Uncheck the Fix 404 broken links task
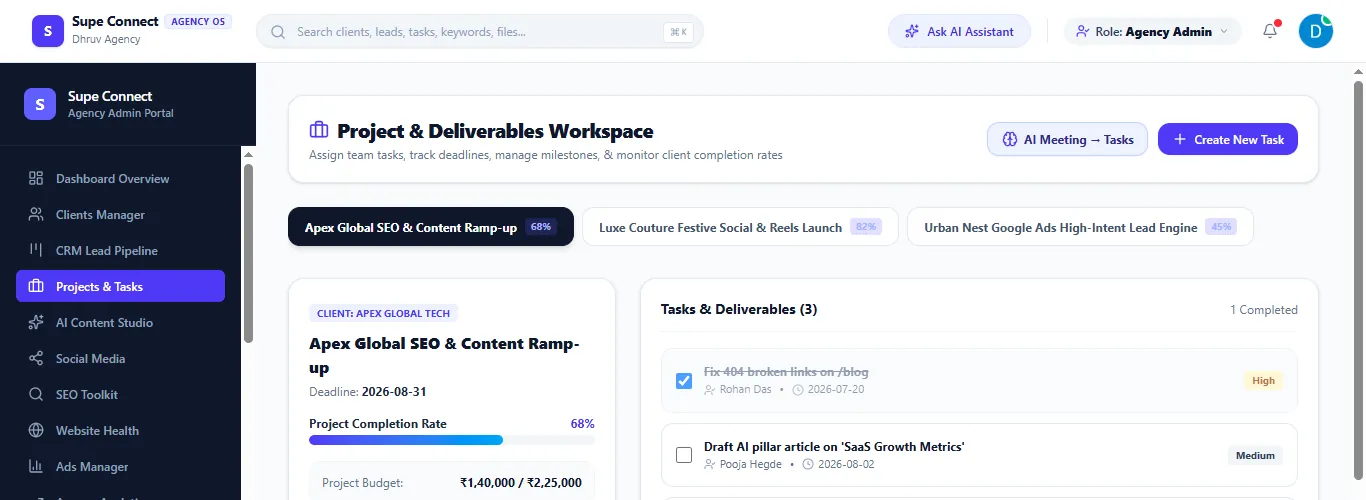The height and width of the screenshot is (500, 1366). pos(684,381)
